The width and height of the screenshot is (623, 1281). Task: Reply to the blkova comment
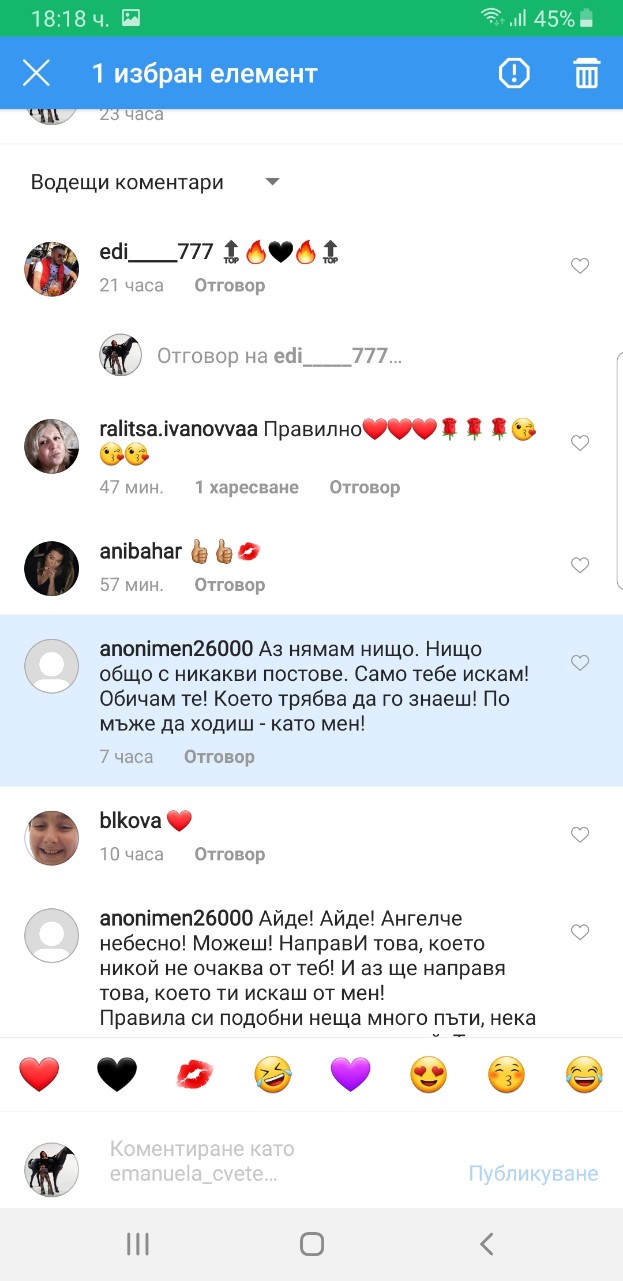click(229, 854)
